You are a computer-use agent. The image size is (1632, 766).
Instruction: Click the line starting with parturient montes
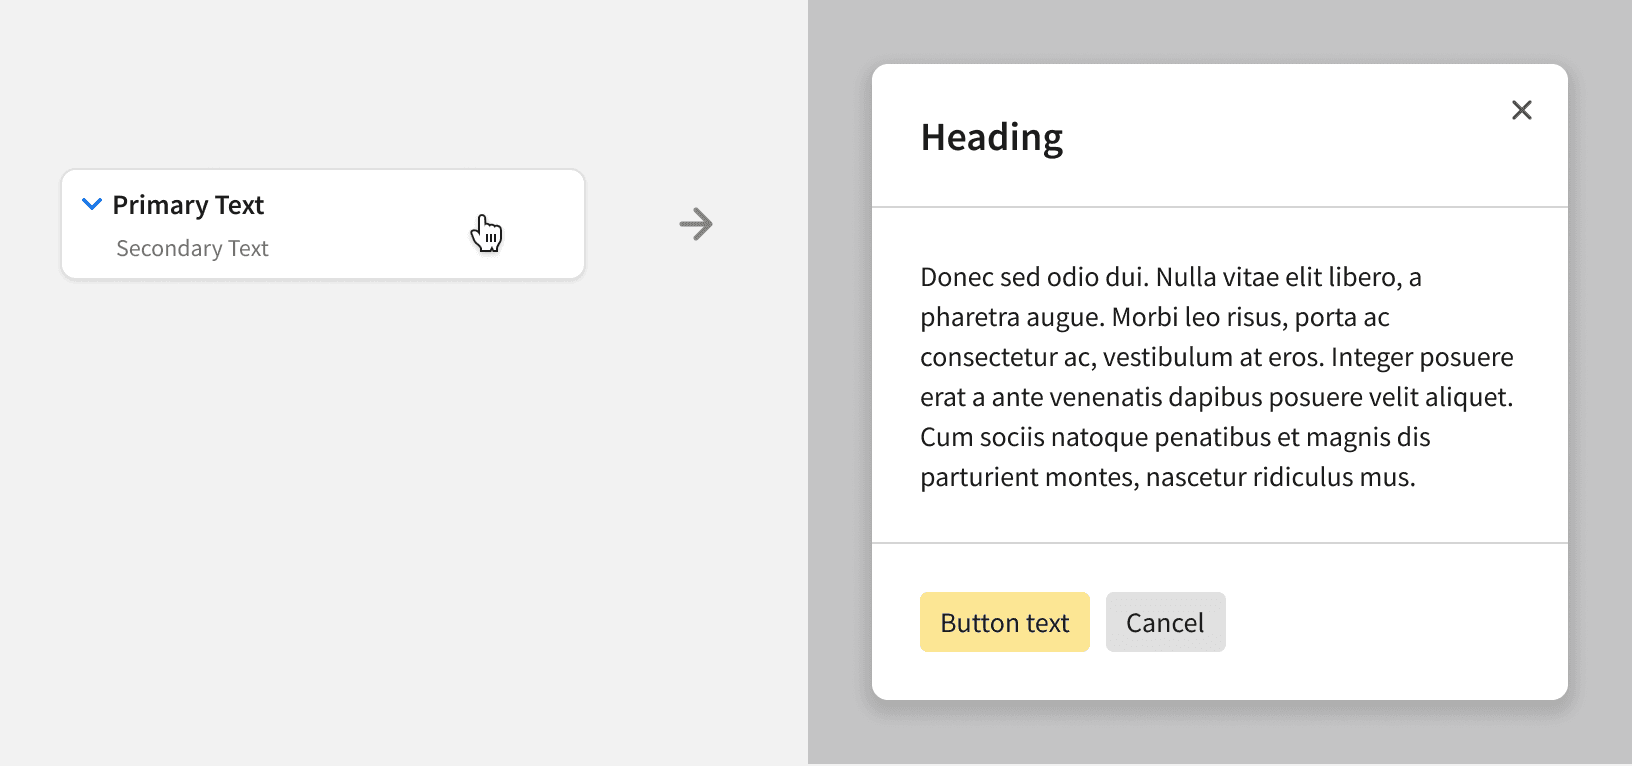tap(1167, 477)
